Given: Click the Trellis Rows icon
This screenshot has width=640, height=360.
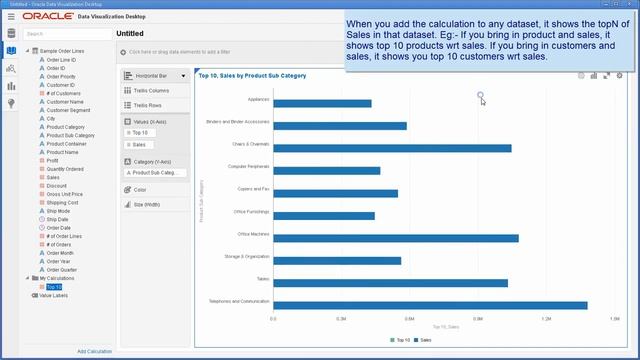Looking at the screenshot, I should click(x=128, y=105).
